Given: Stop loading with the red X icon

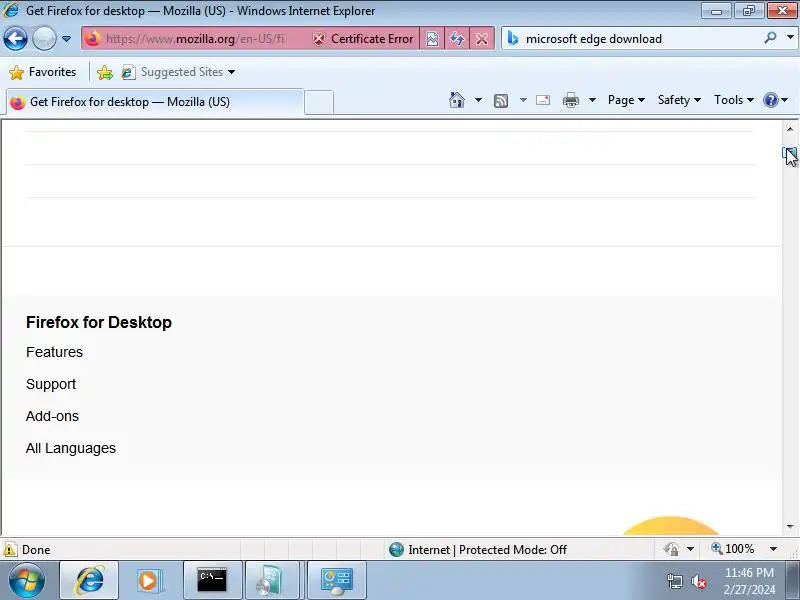Looking at the screenshot, I should click(482, 39).
